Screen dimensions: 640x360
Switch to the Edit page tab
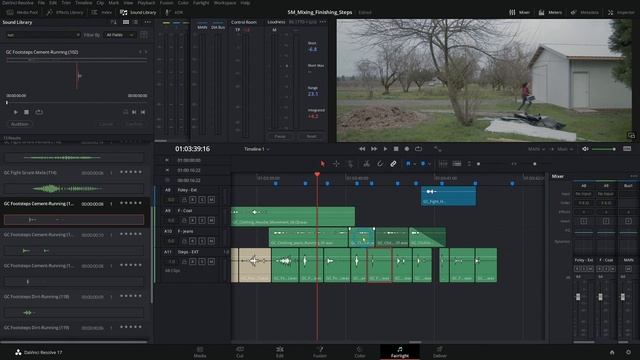point(280,352)
